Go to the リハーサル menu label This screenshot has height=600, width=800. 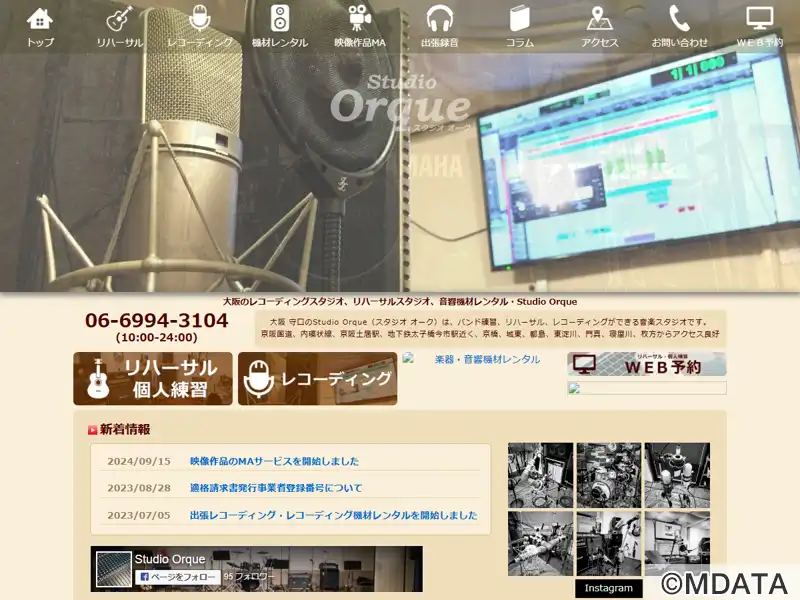pyautogui.click(x=120, y=42)
